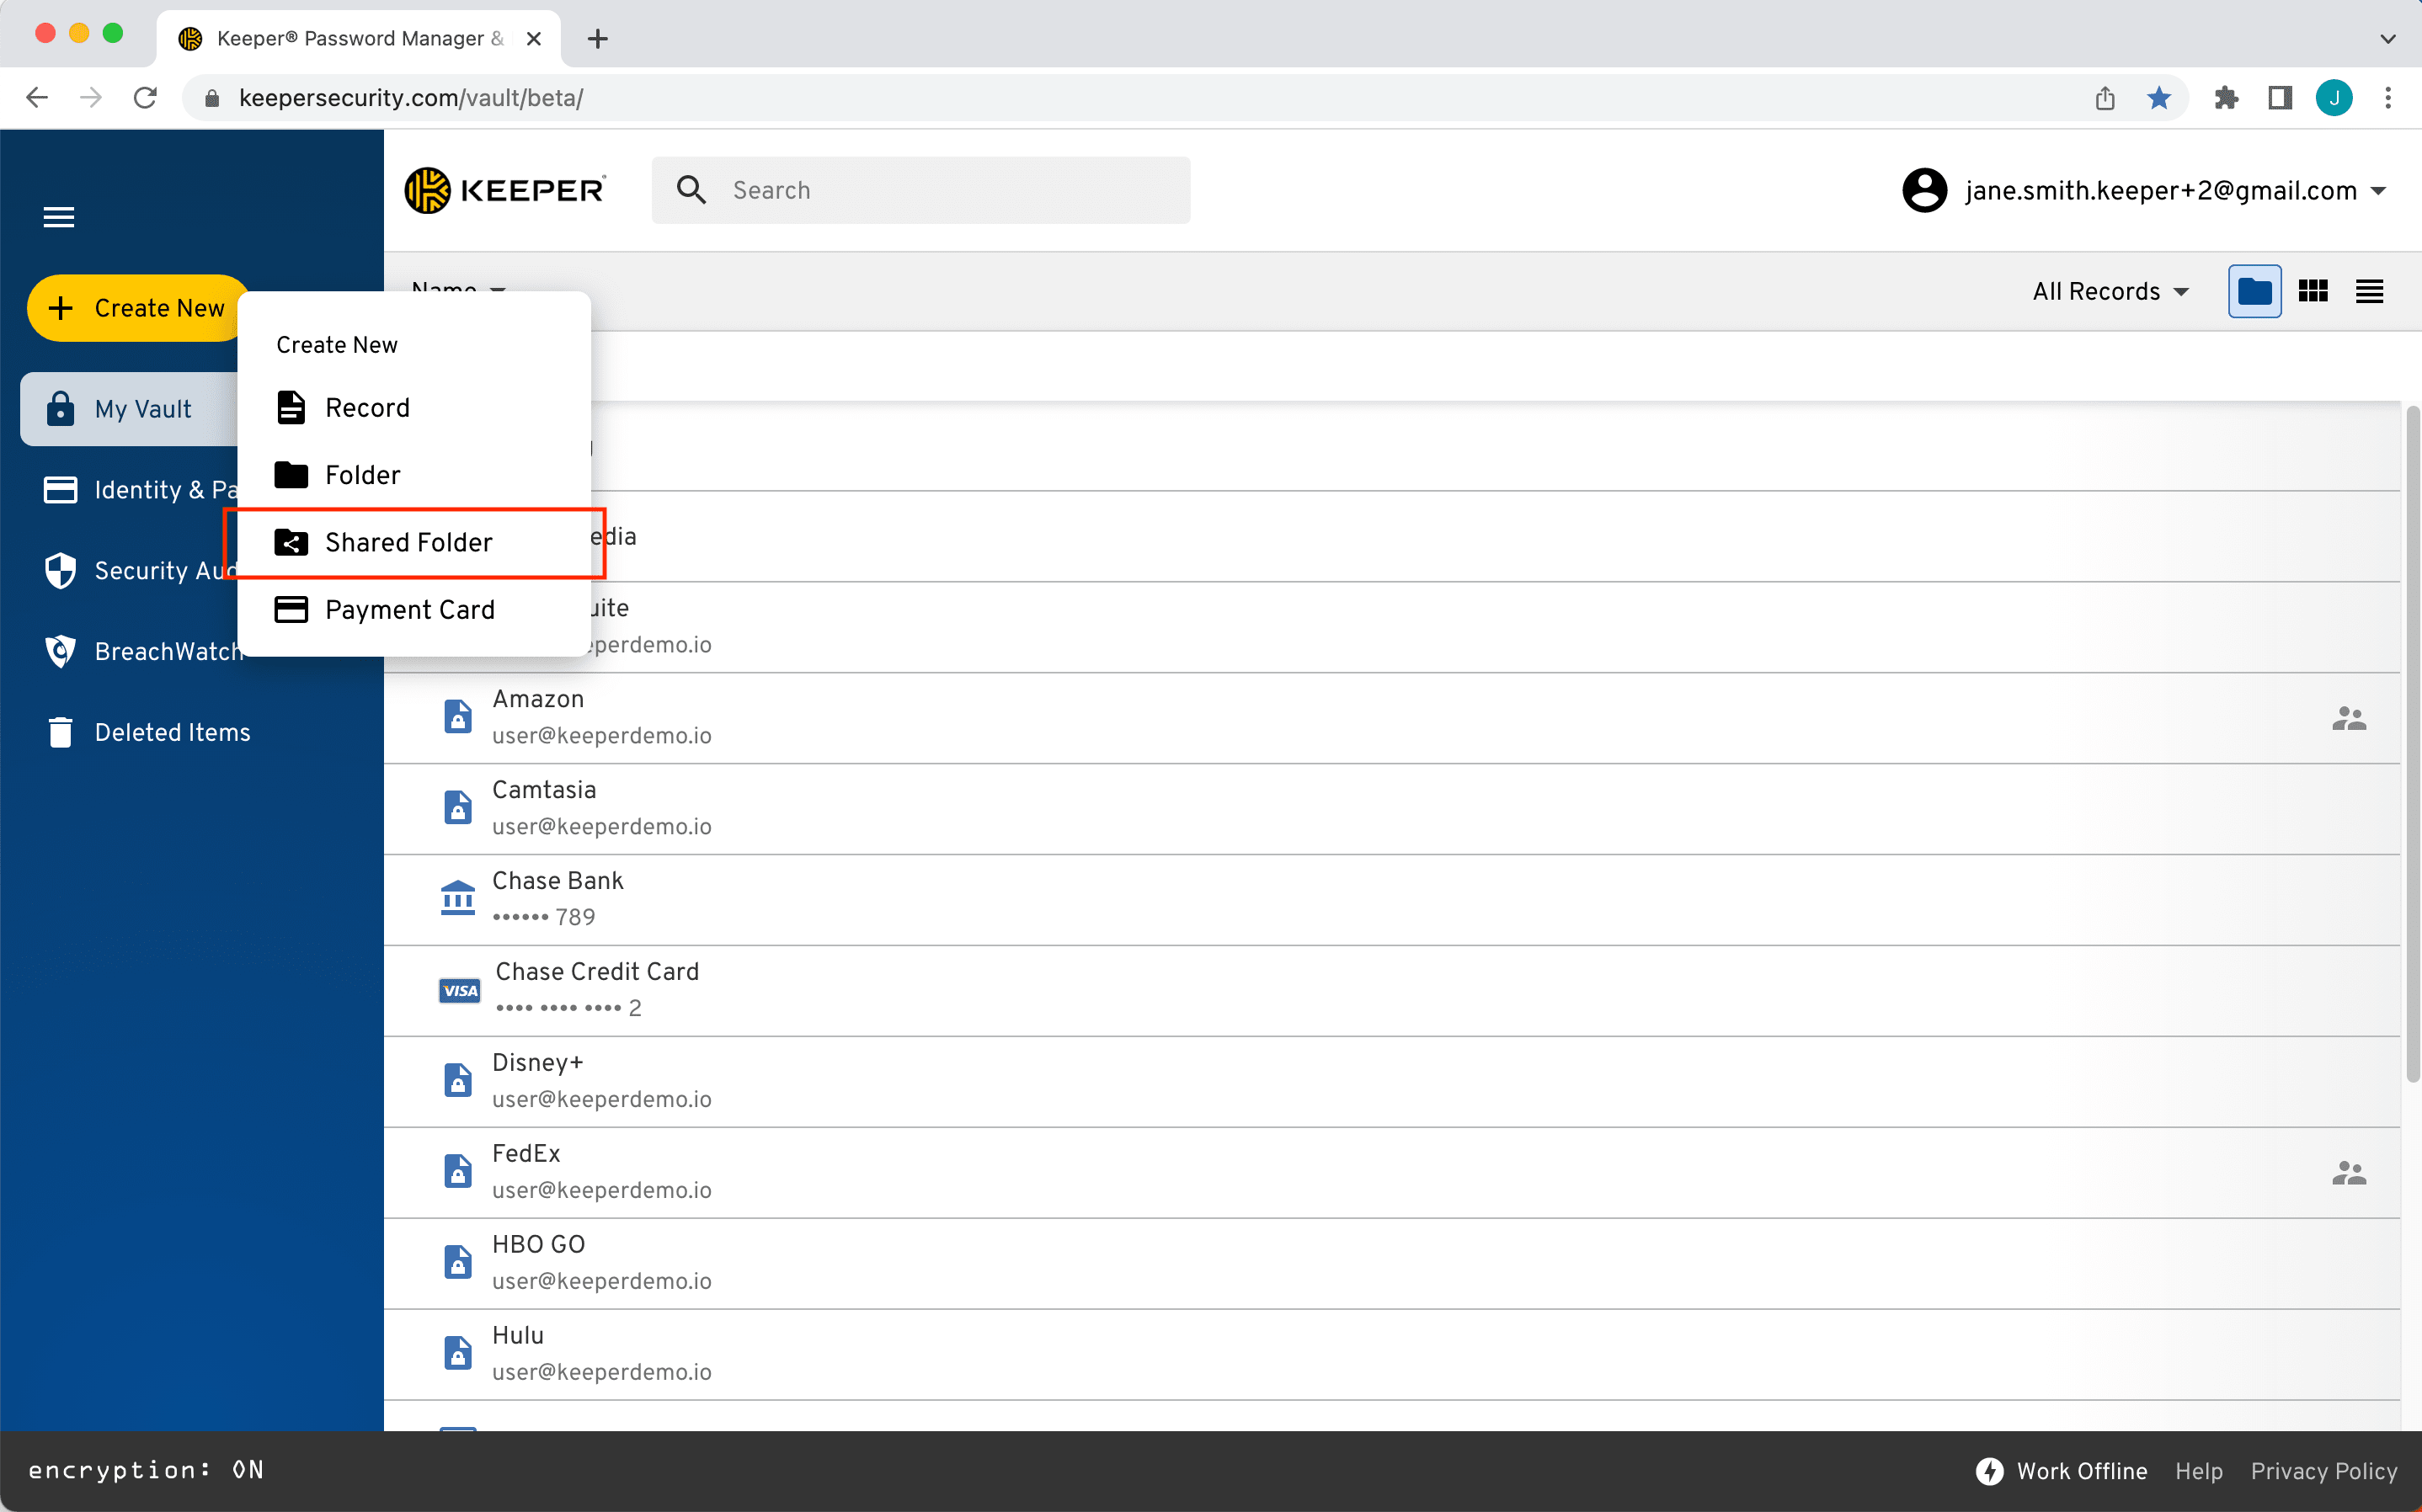Open the Amazon record
The width and height of the screenshot is (2422, 1512).
pos(1391,717)
